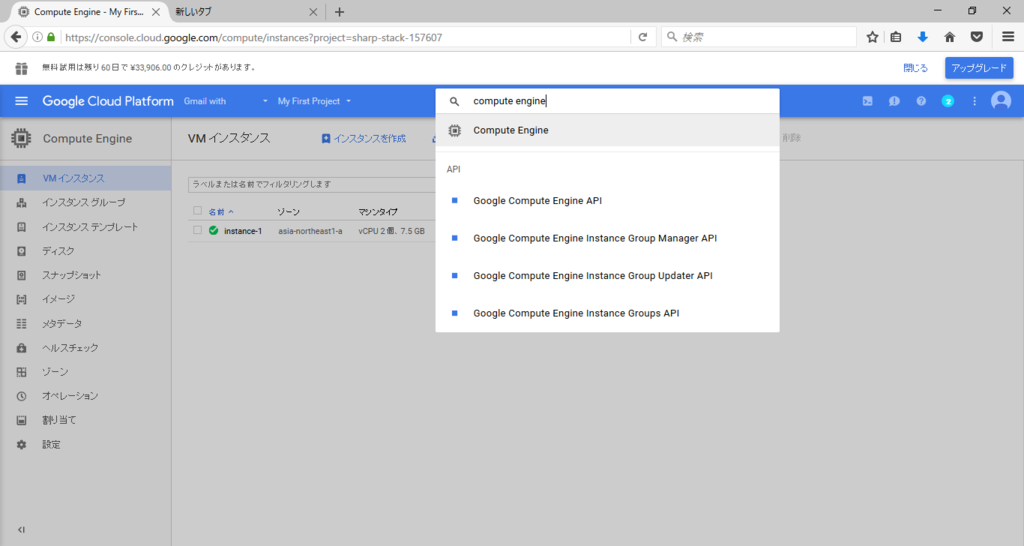1024x546 pixels.
Task: Click the ディスク sidebar icon
Action: coord(22,251)
